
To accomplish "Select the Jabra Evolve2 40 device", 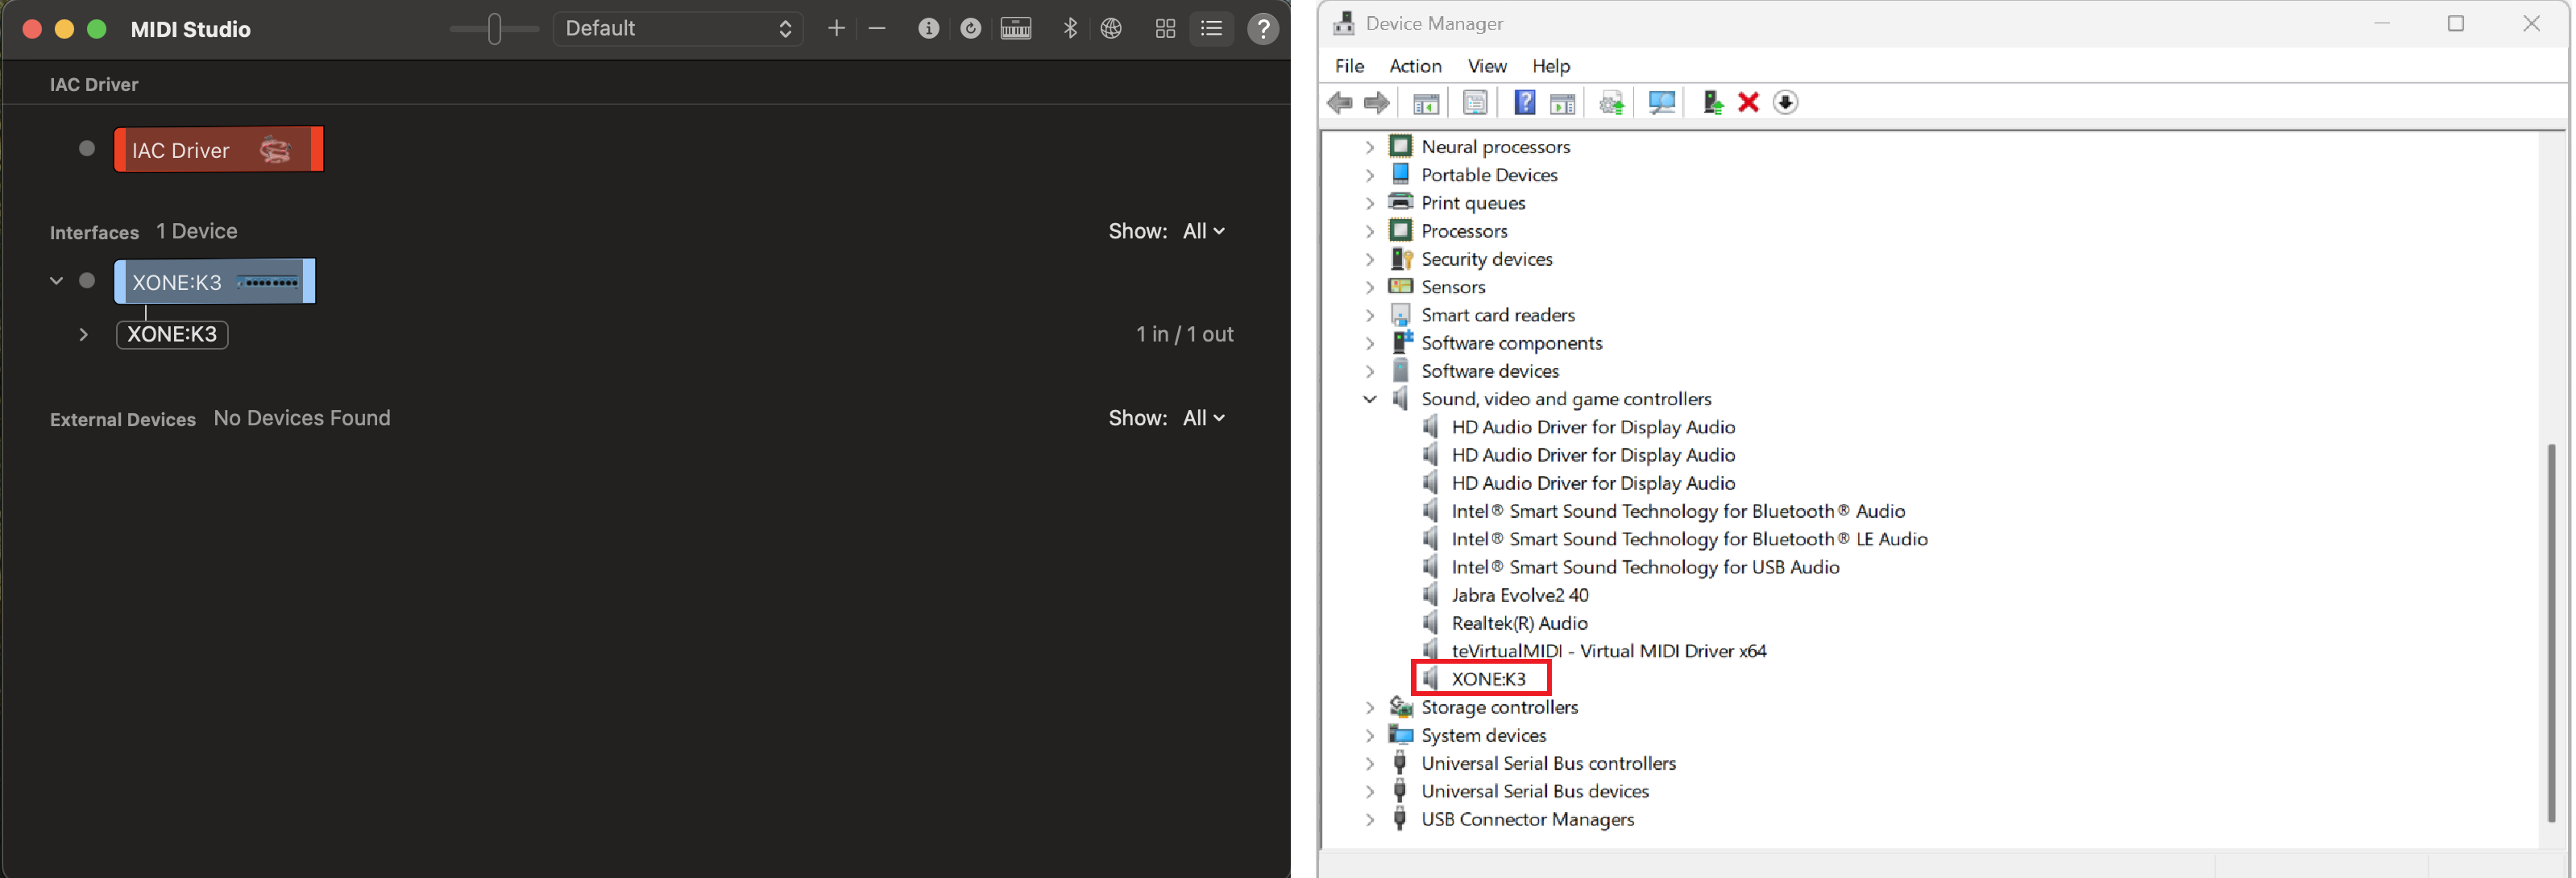I will coord(1520,595).
